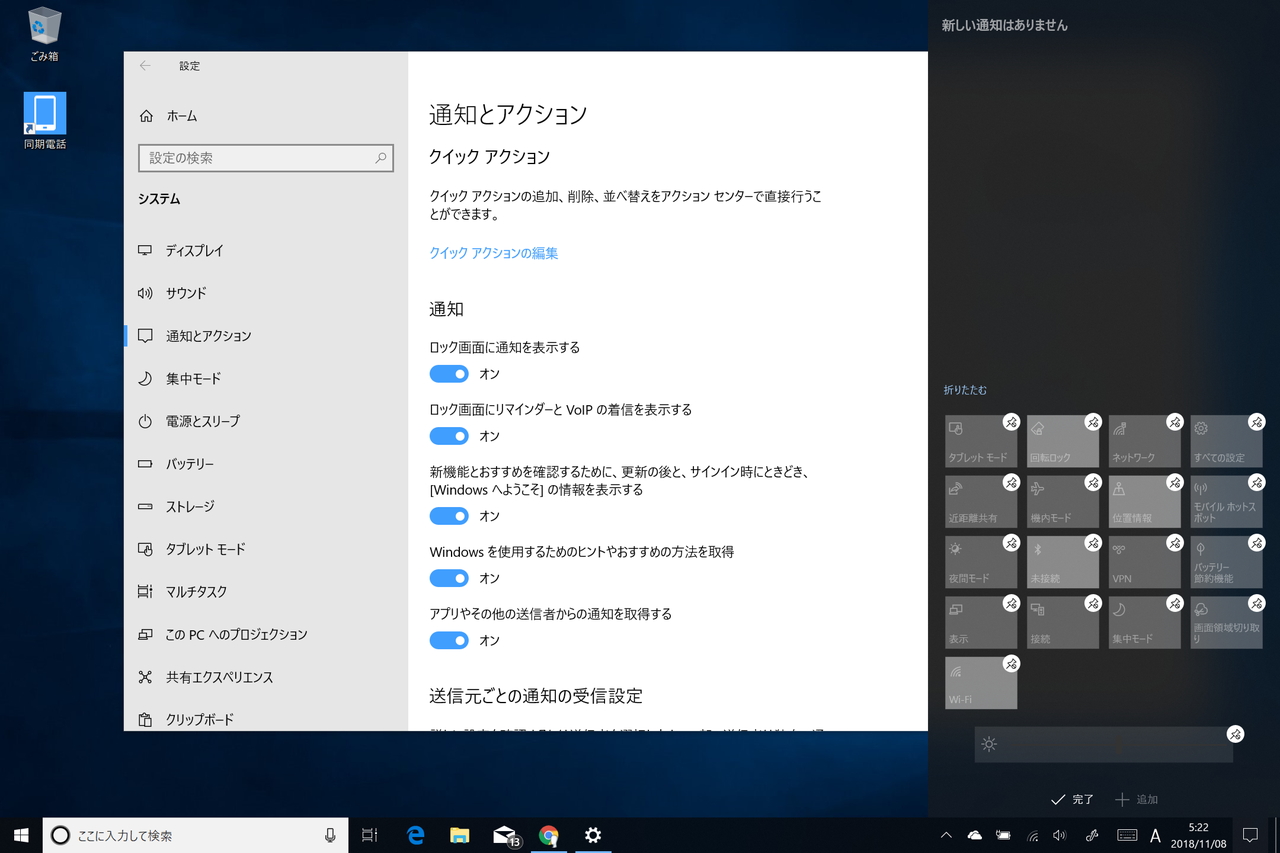Toggle the 機内モード quick action tile
1280x853 pixels.
1063,500
